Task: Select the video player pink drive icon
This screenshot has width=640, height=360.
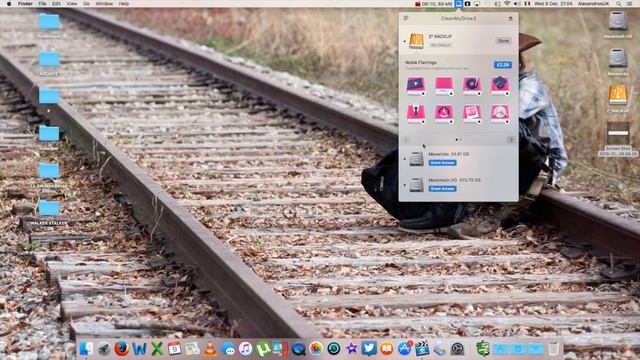Action: tap(416, 86)
